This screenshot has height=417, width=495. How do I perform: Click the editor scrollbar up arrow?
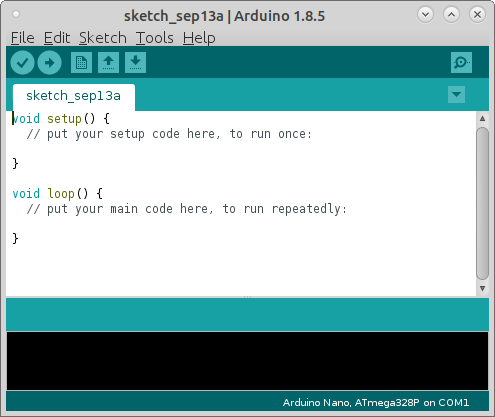(482, 119)
